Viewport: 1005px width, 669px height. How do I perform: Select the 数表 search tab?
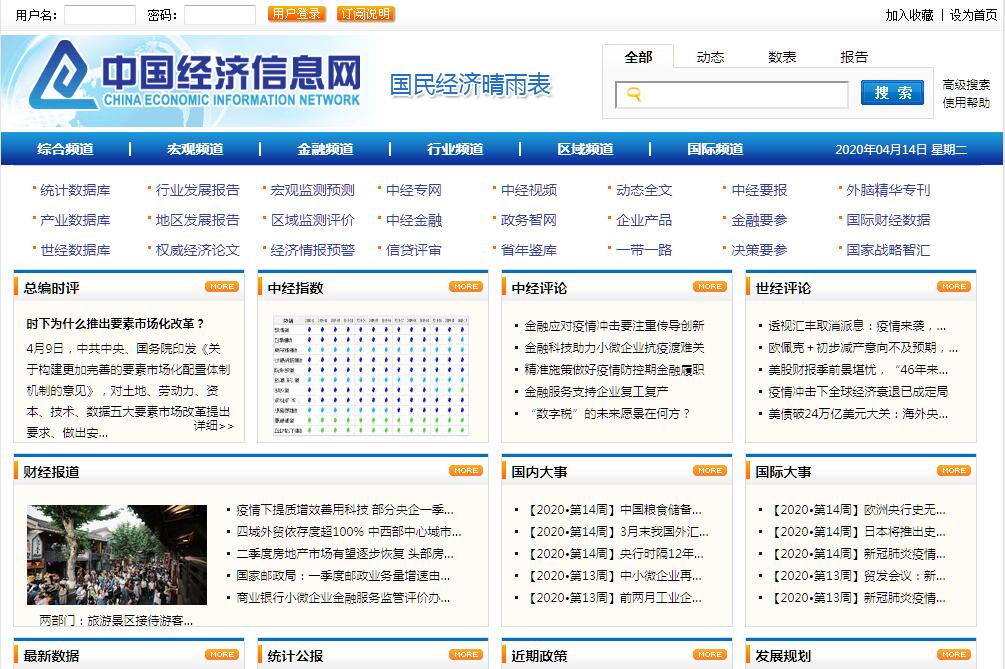[782, 57]
